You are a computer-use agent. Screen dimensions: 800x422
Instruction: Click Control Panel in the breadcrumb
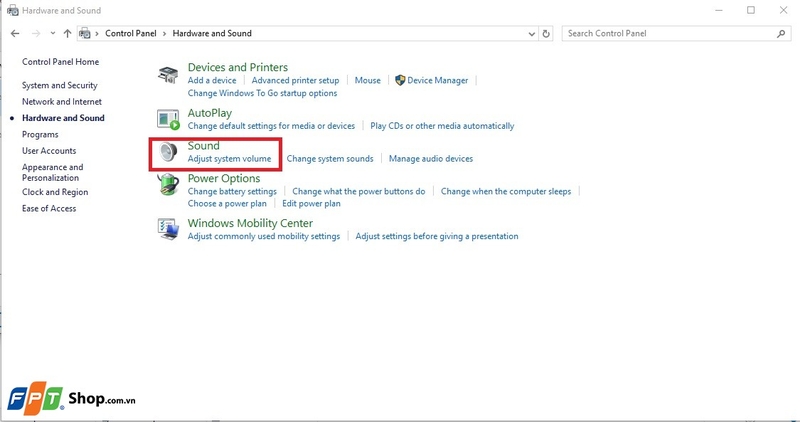[x=131, y=33]
